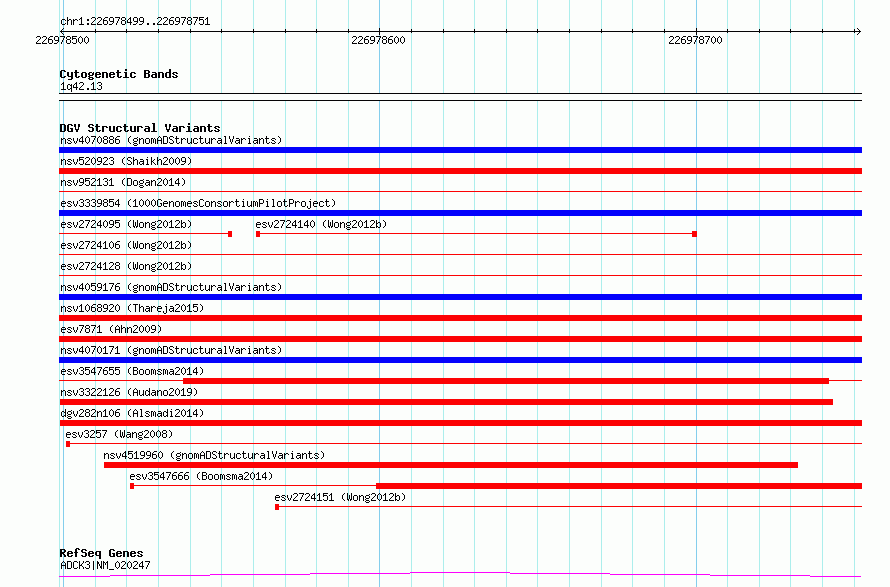Click the blue bar under nsv4070886
890x587 pixels.
(x=460, y=150)
